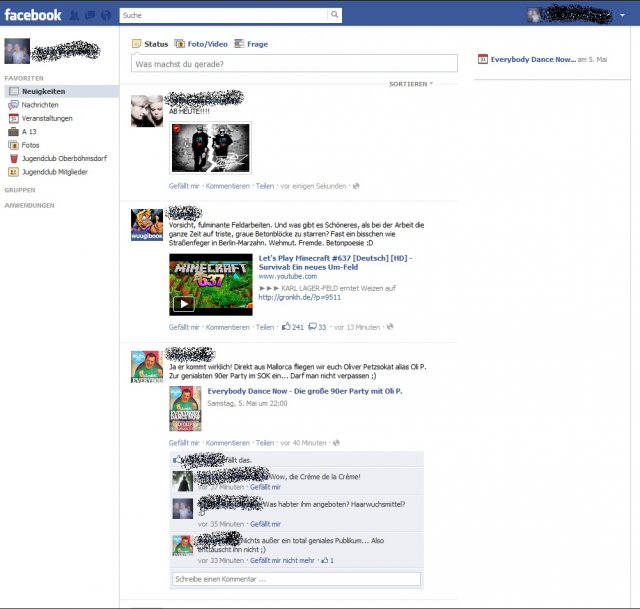Click the 241 likes thumbs-up count
The image size is (640, 609).
(293, 327)
